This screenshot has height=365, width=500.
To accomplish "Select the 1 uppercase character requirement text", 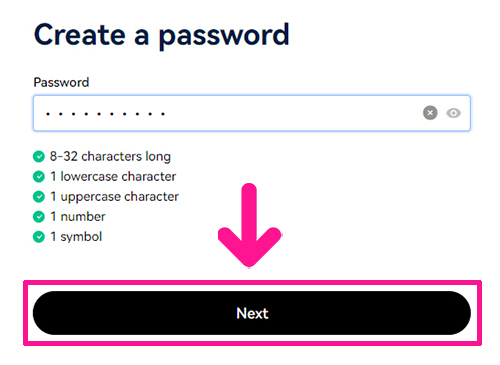I will [x=114, y=197].
